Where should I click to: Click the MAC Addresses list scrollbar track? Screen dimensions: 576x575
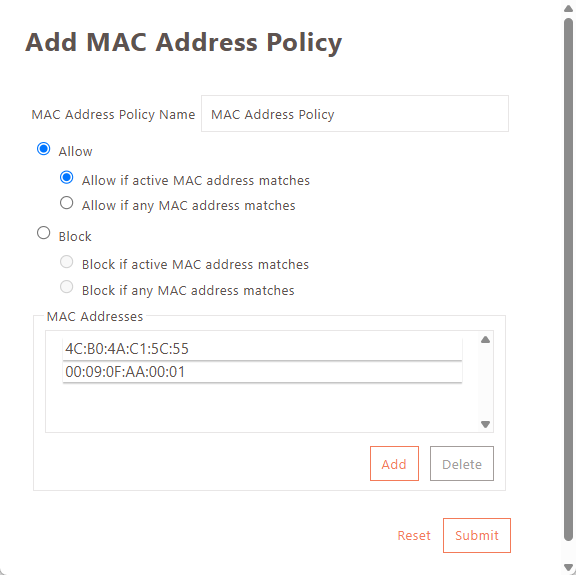(485, 382)
